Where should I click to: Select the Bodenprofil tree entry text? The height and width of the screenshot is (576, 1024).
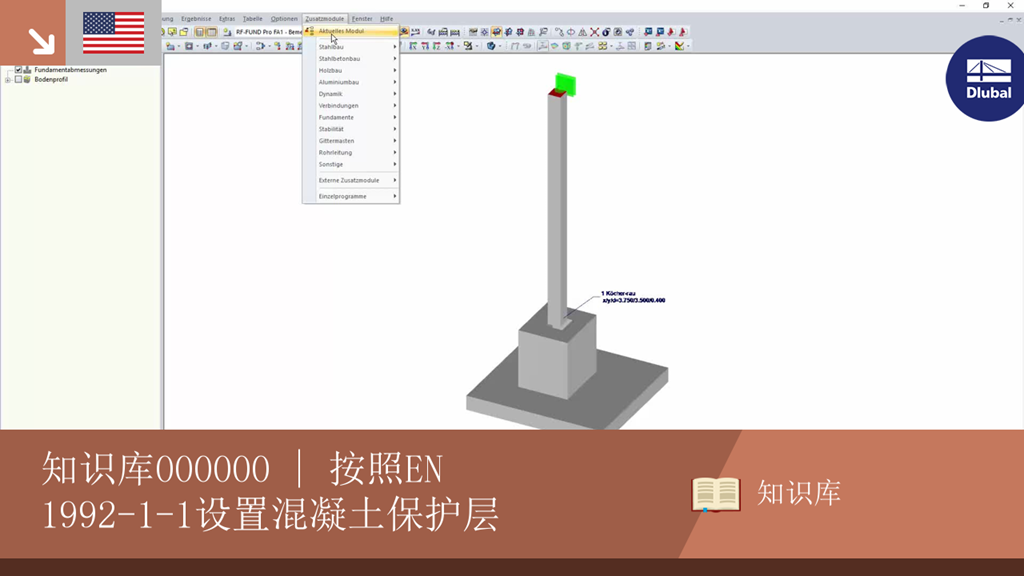click(x=51, y=79)
